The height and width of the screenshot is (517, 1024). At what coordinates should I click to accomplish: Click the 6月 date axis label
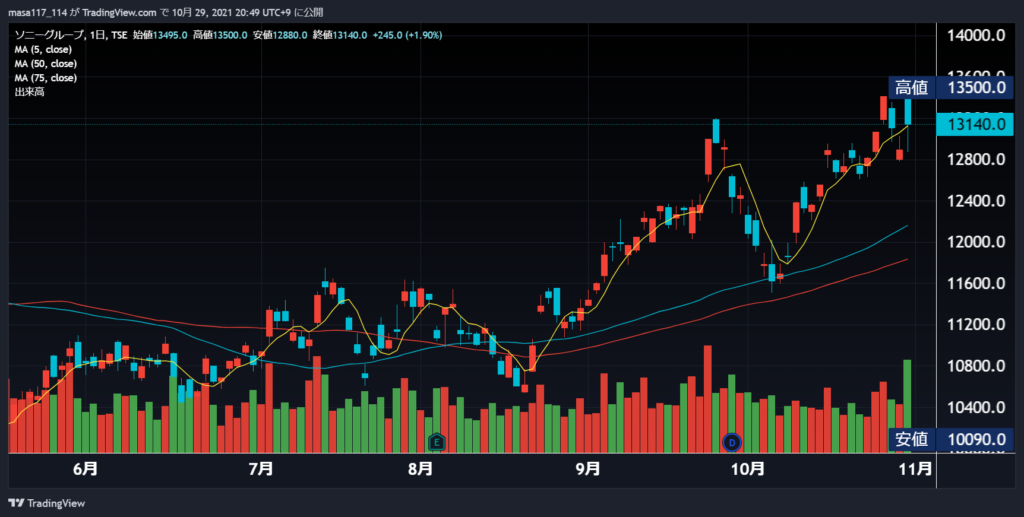pyautogui.click(x=86, y=468)
